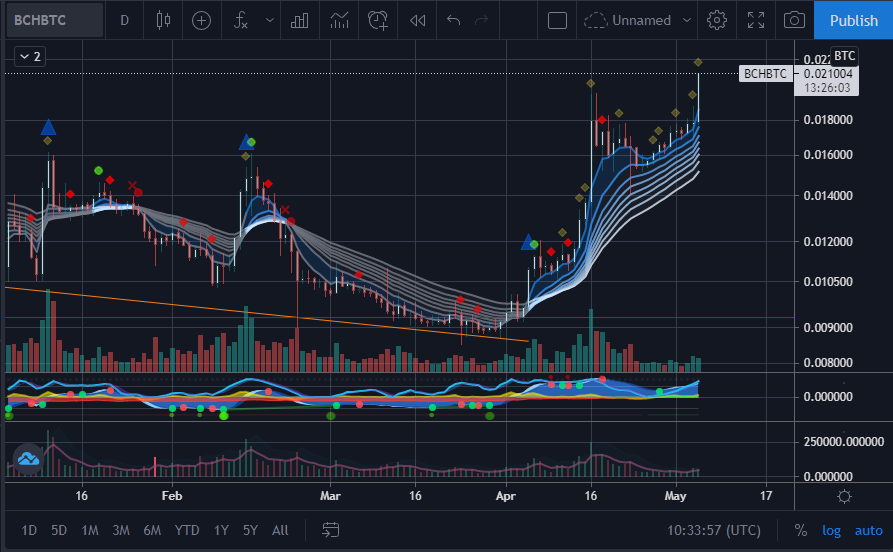Select the 3M date range

[121, 530]
